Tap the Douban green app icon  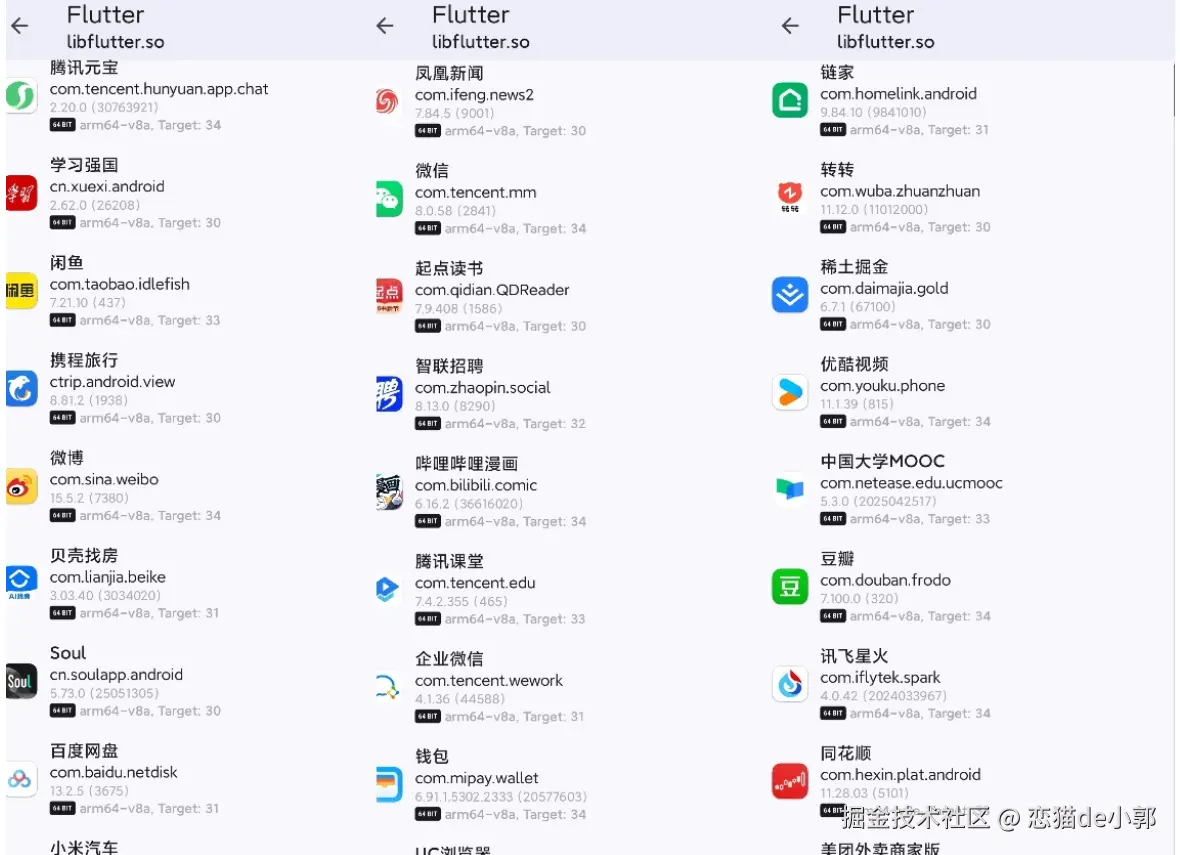click(x=789, y=586)
